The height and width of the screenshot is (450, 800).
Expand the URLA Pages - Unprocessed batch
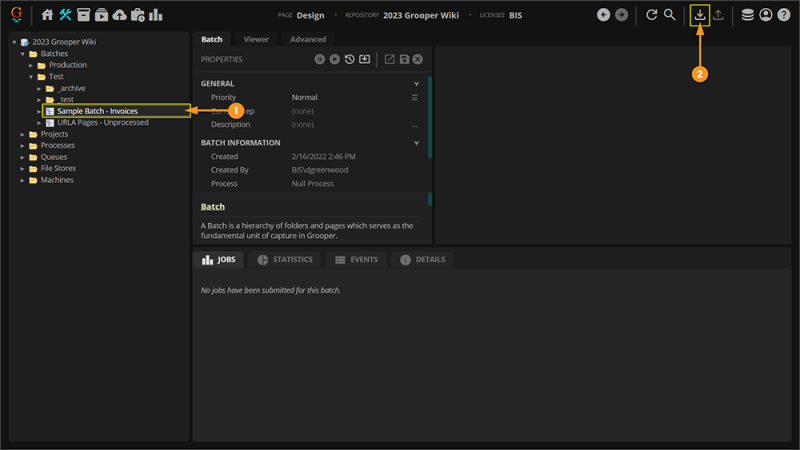point(39,123)
